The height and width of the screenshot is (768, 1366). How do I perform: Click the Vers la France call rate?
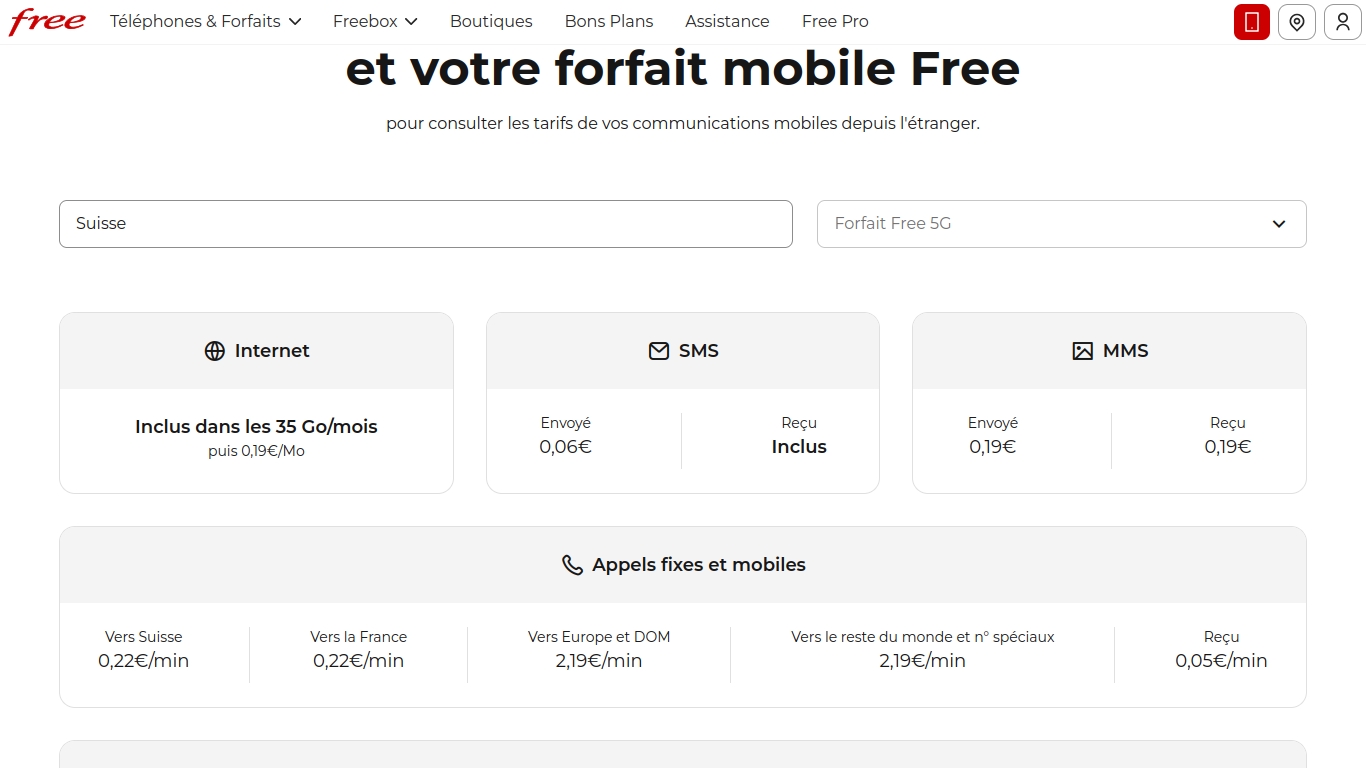tap(358, 660)
